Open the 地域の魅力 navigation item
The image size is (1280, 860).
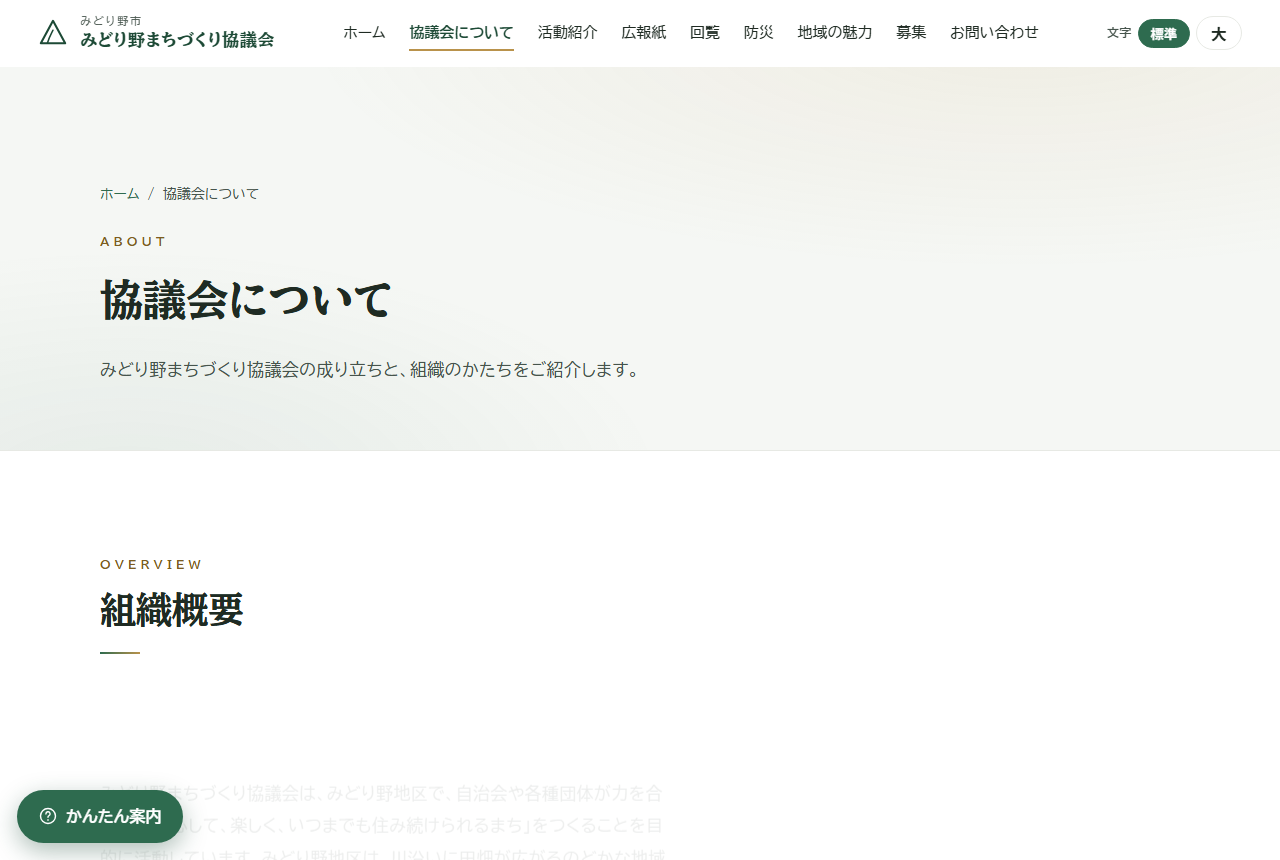(x=835, y=32)
